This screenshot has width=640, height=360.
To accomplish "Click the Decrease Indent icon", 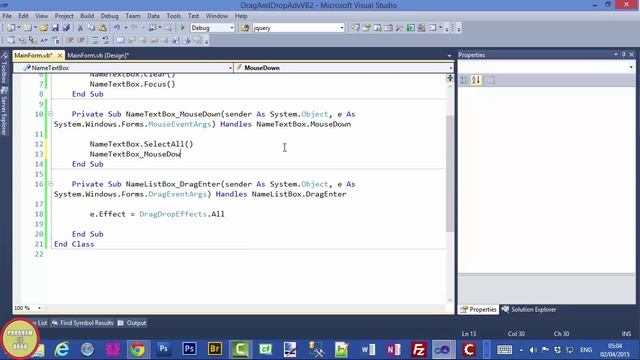I will click(70, 40).
